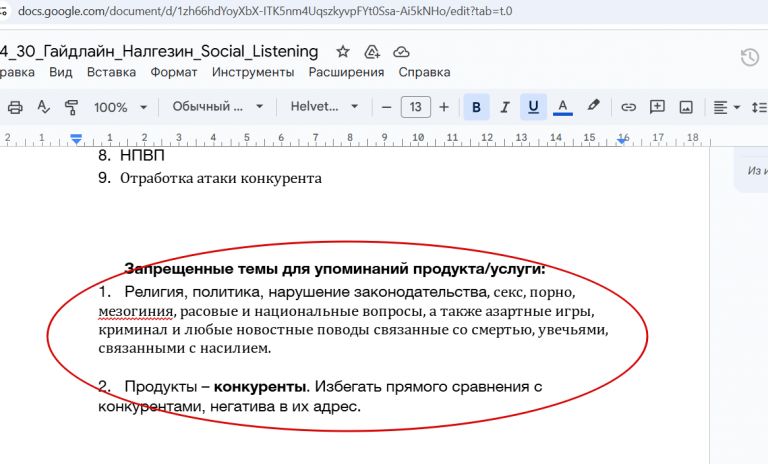Toggle Bold formatting
The image size is (768, 464).
pos(476,107)
